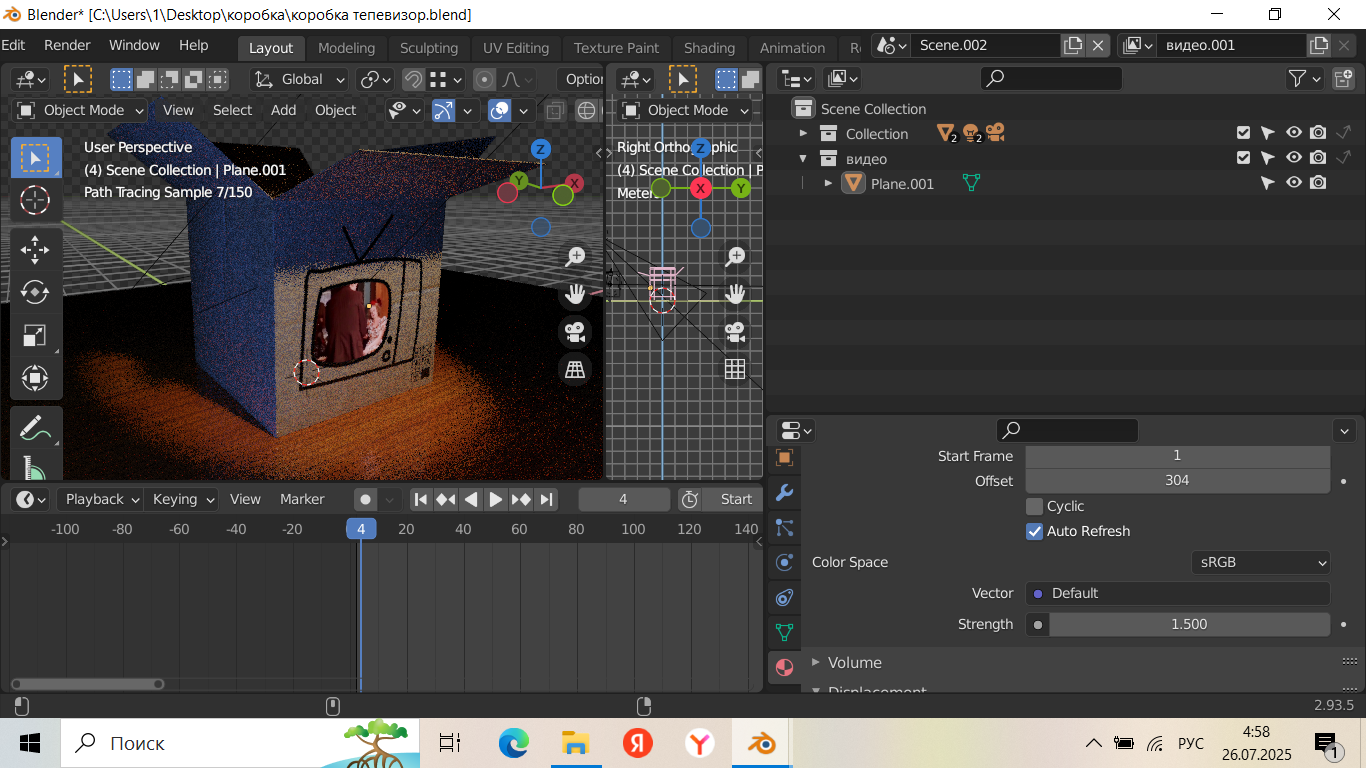Image resolution: width=1366 pixels, height=768 pixels.
Task: Open the Global transform orientation dropdown
Action: 300,79
